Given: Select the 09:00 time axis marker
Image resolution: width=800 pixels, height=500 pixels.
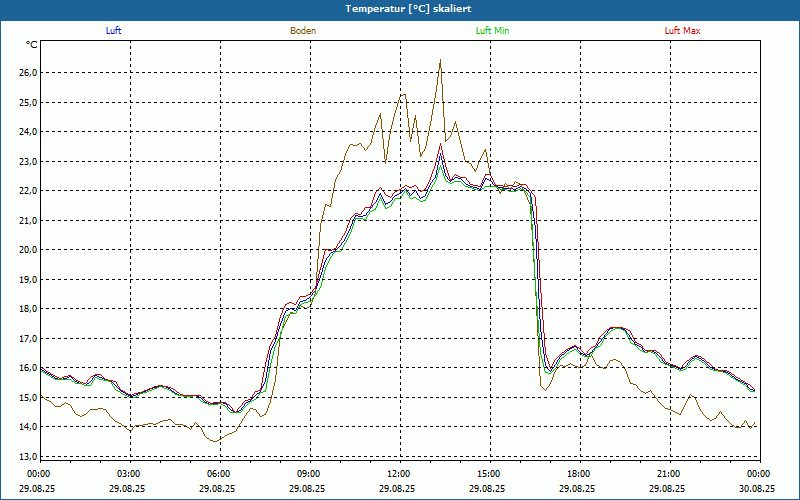Looking at the screenshot, I should pyautogui.click(x=309, y=474).
